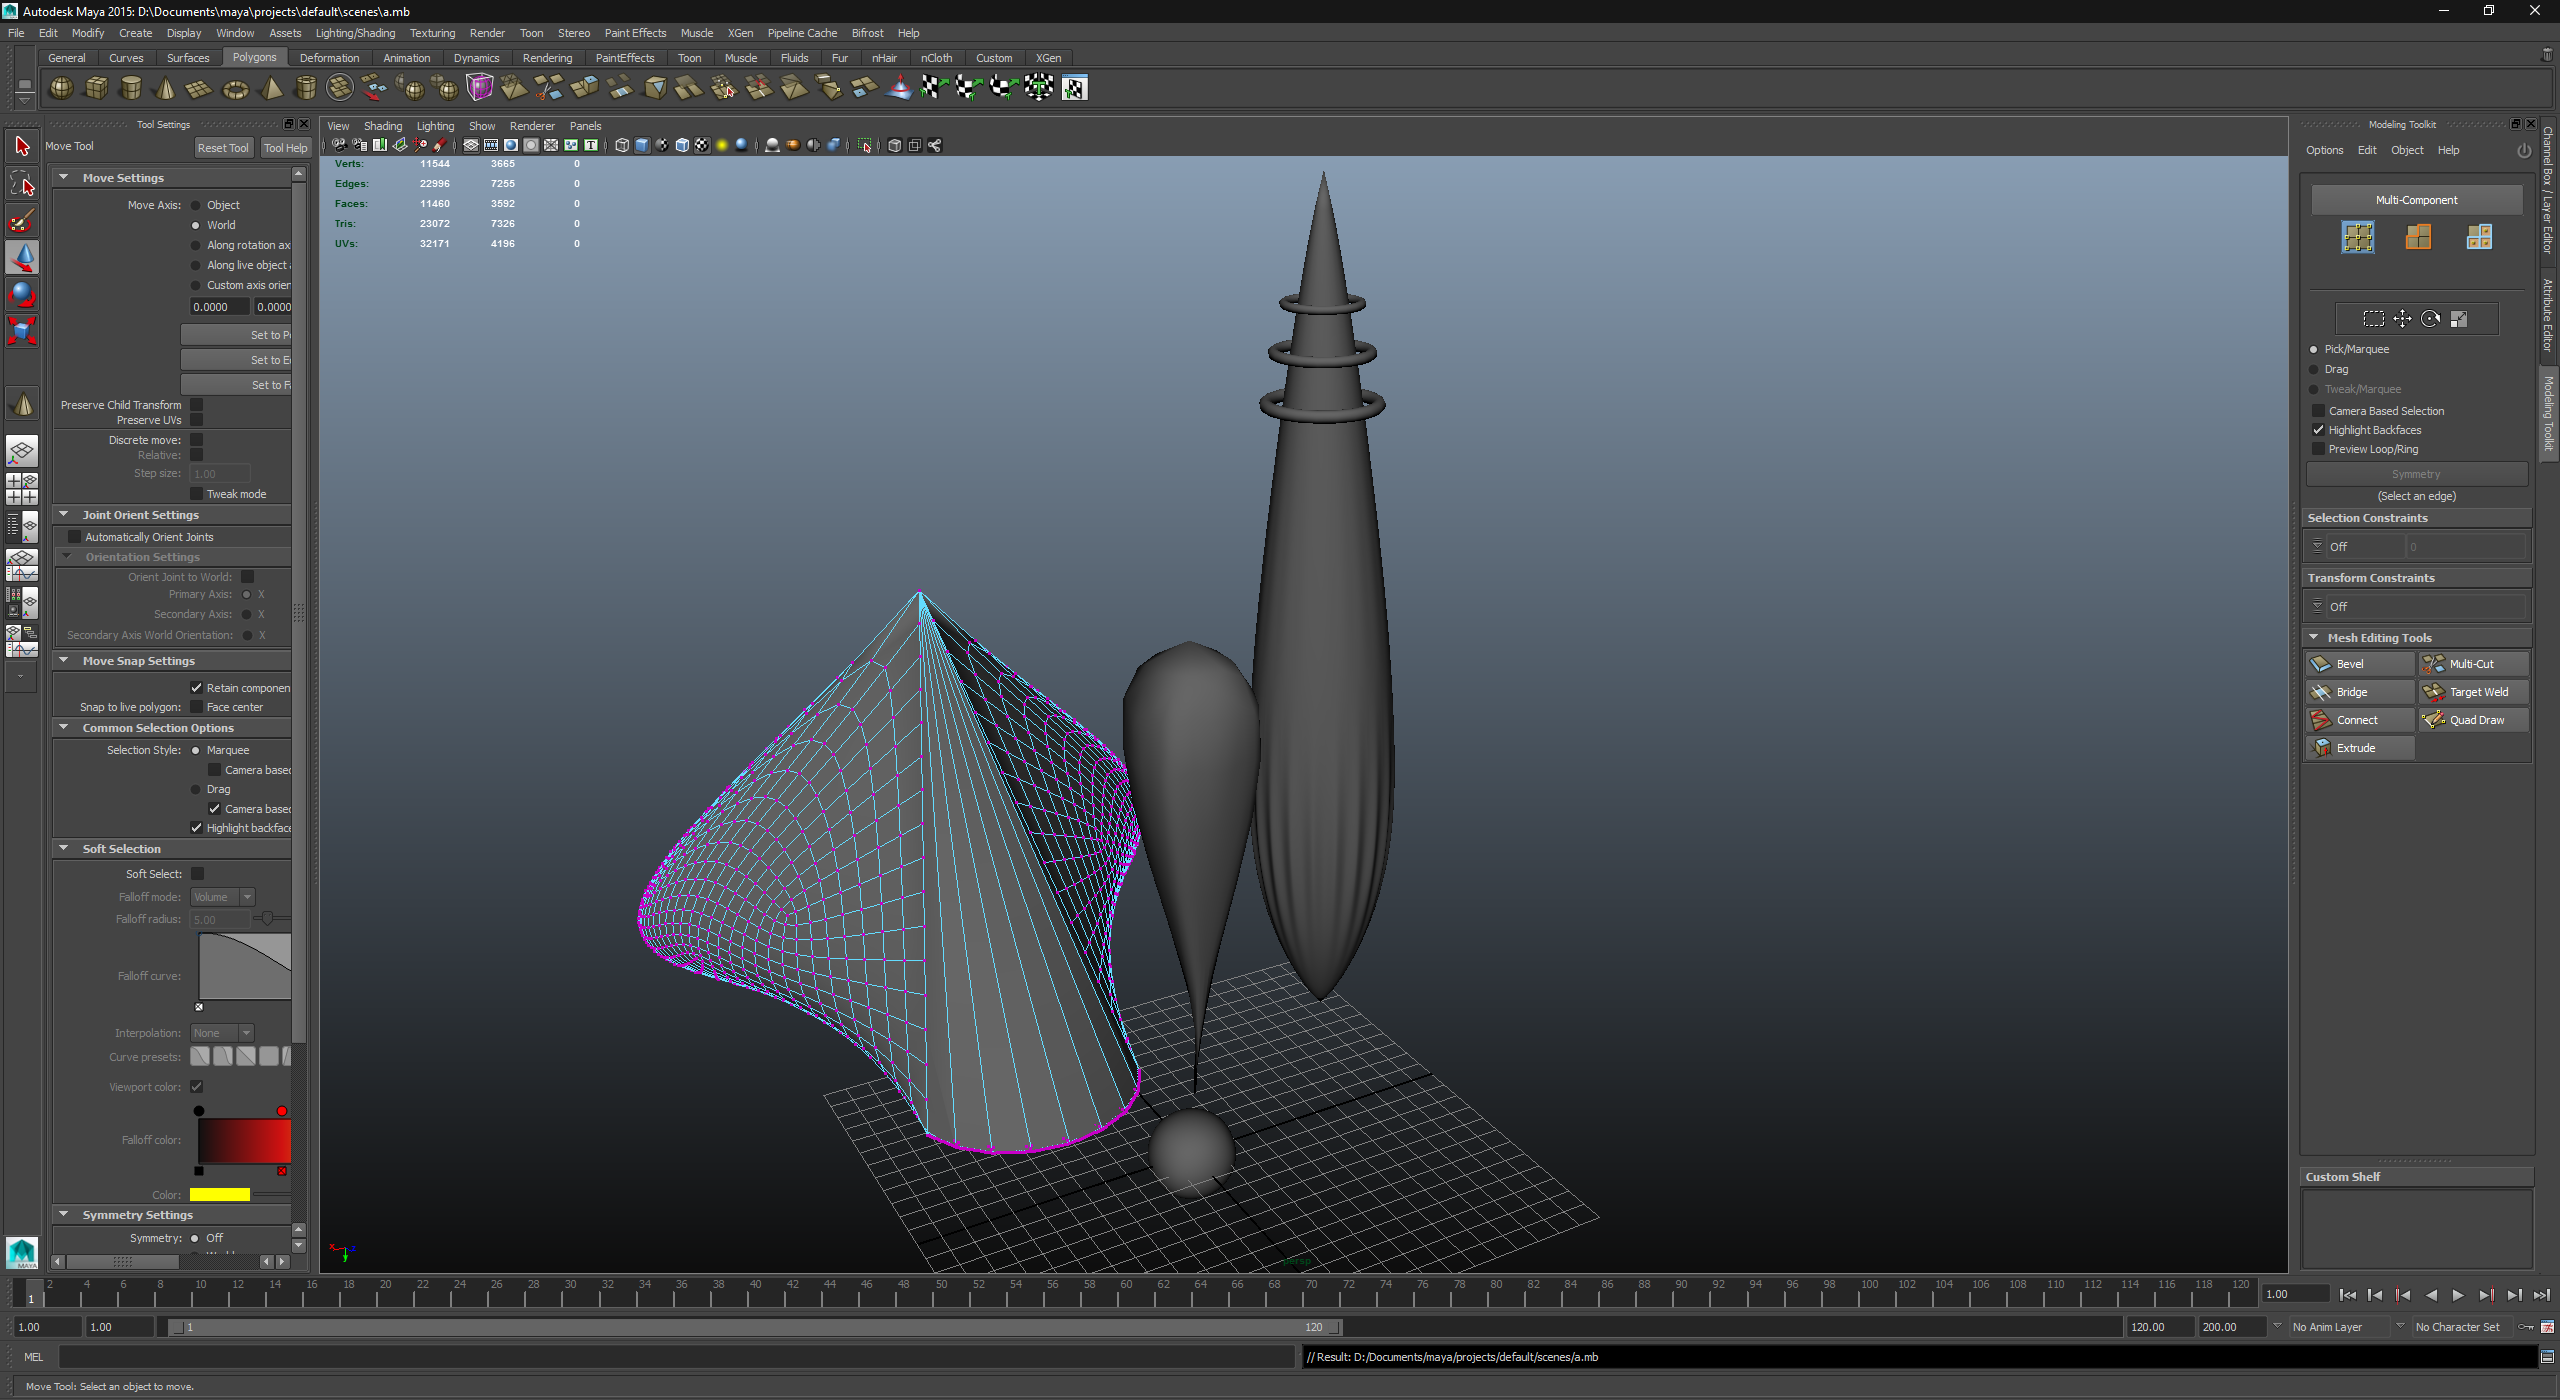
Task: Open Transform Constraints Off dropdown
Action: 2416,607
